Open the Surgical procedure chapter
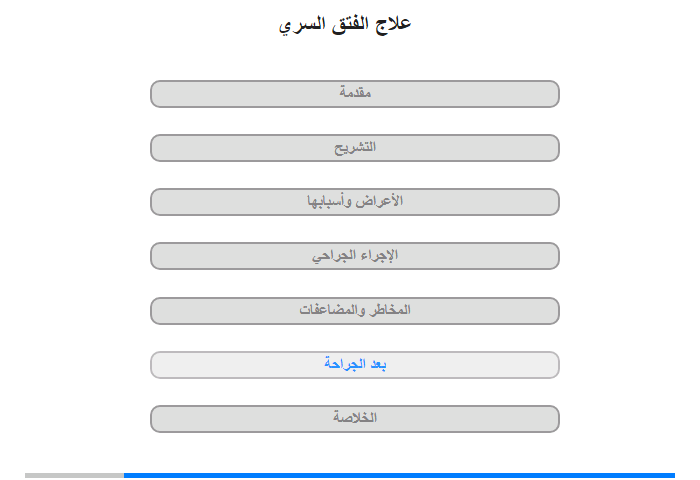Viewport: 700px width, 480px height. click(355, 256)
